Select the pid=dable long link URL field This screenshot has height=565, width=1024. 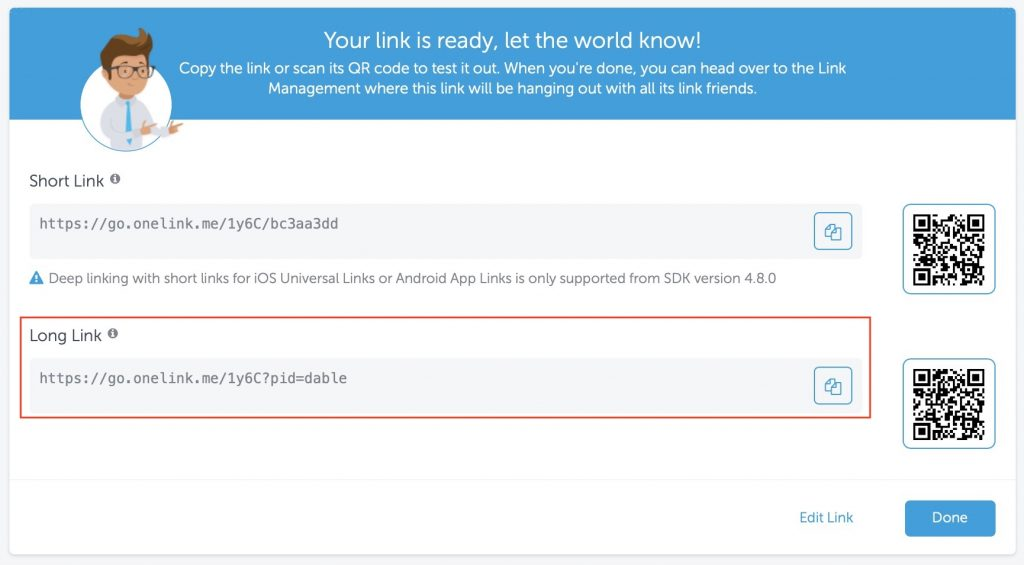(445, 385)
